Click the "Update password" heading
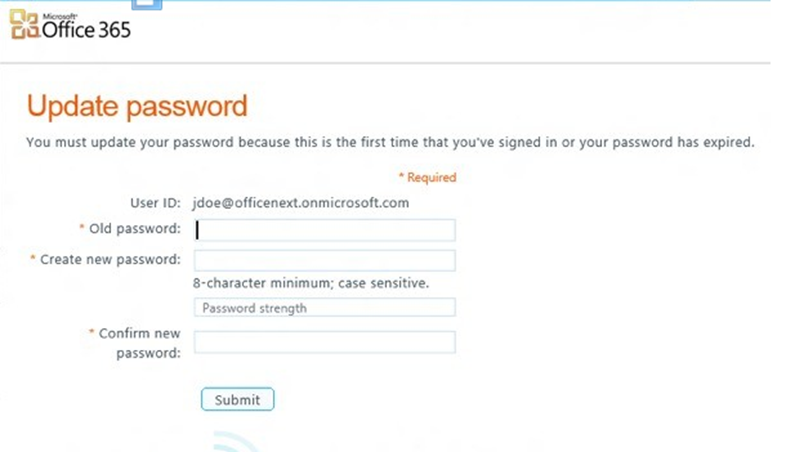The image size is (786, 452). [137, 105]
